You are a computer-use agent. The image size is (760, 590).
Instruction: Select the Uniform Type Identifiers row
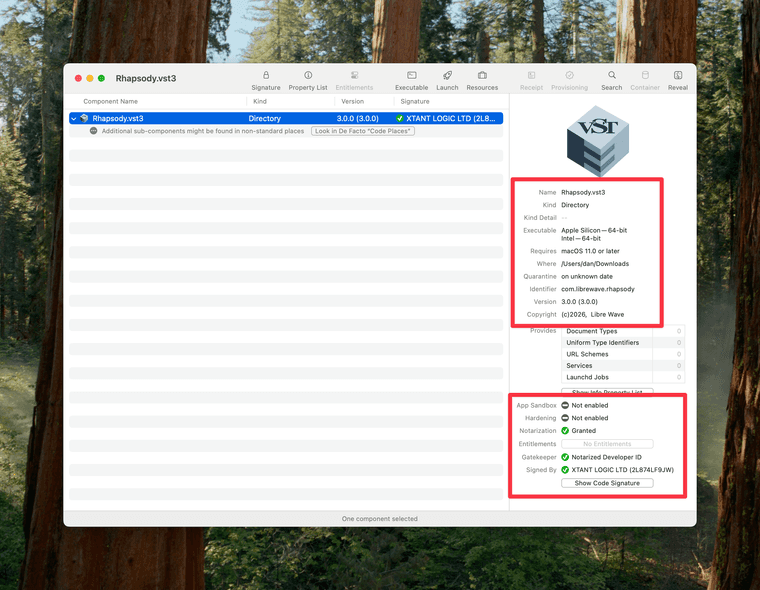623,342
